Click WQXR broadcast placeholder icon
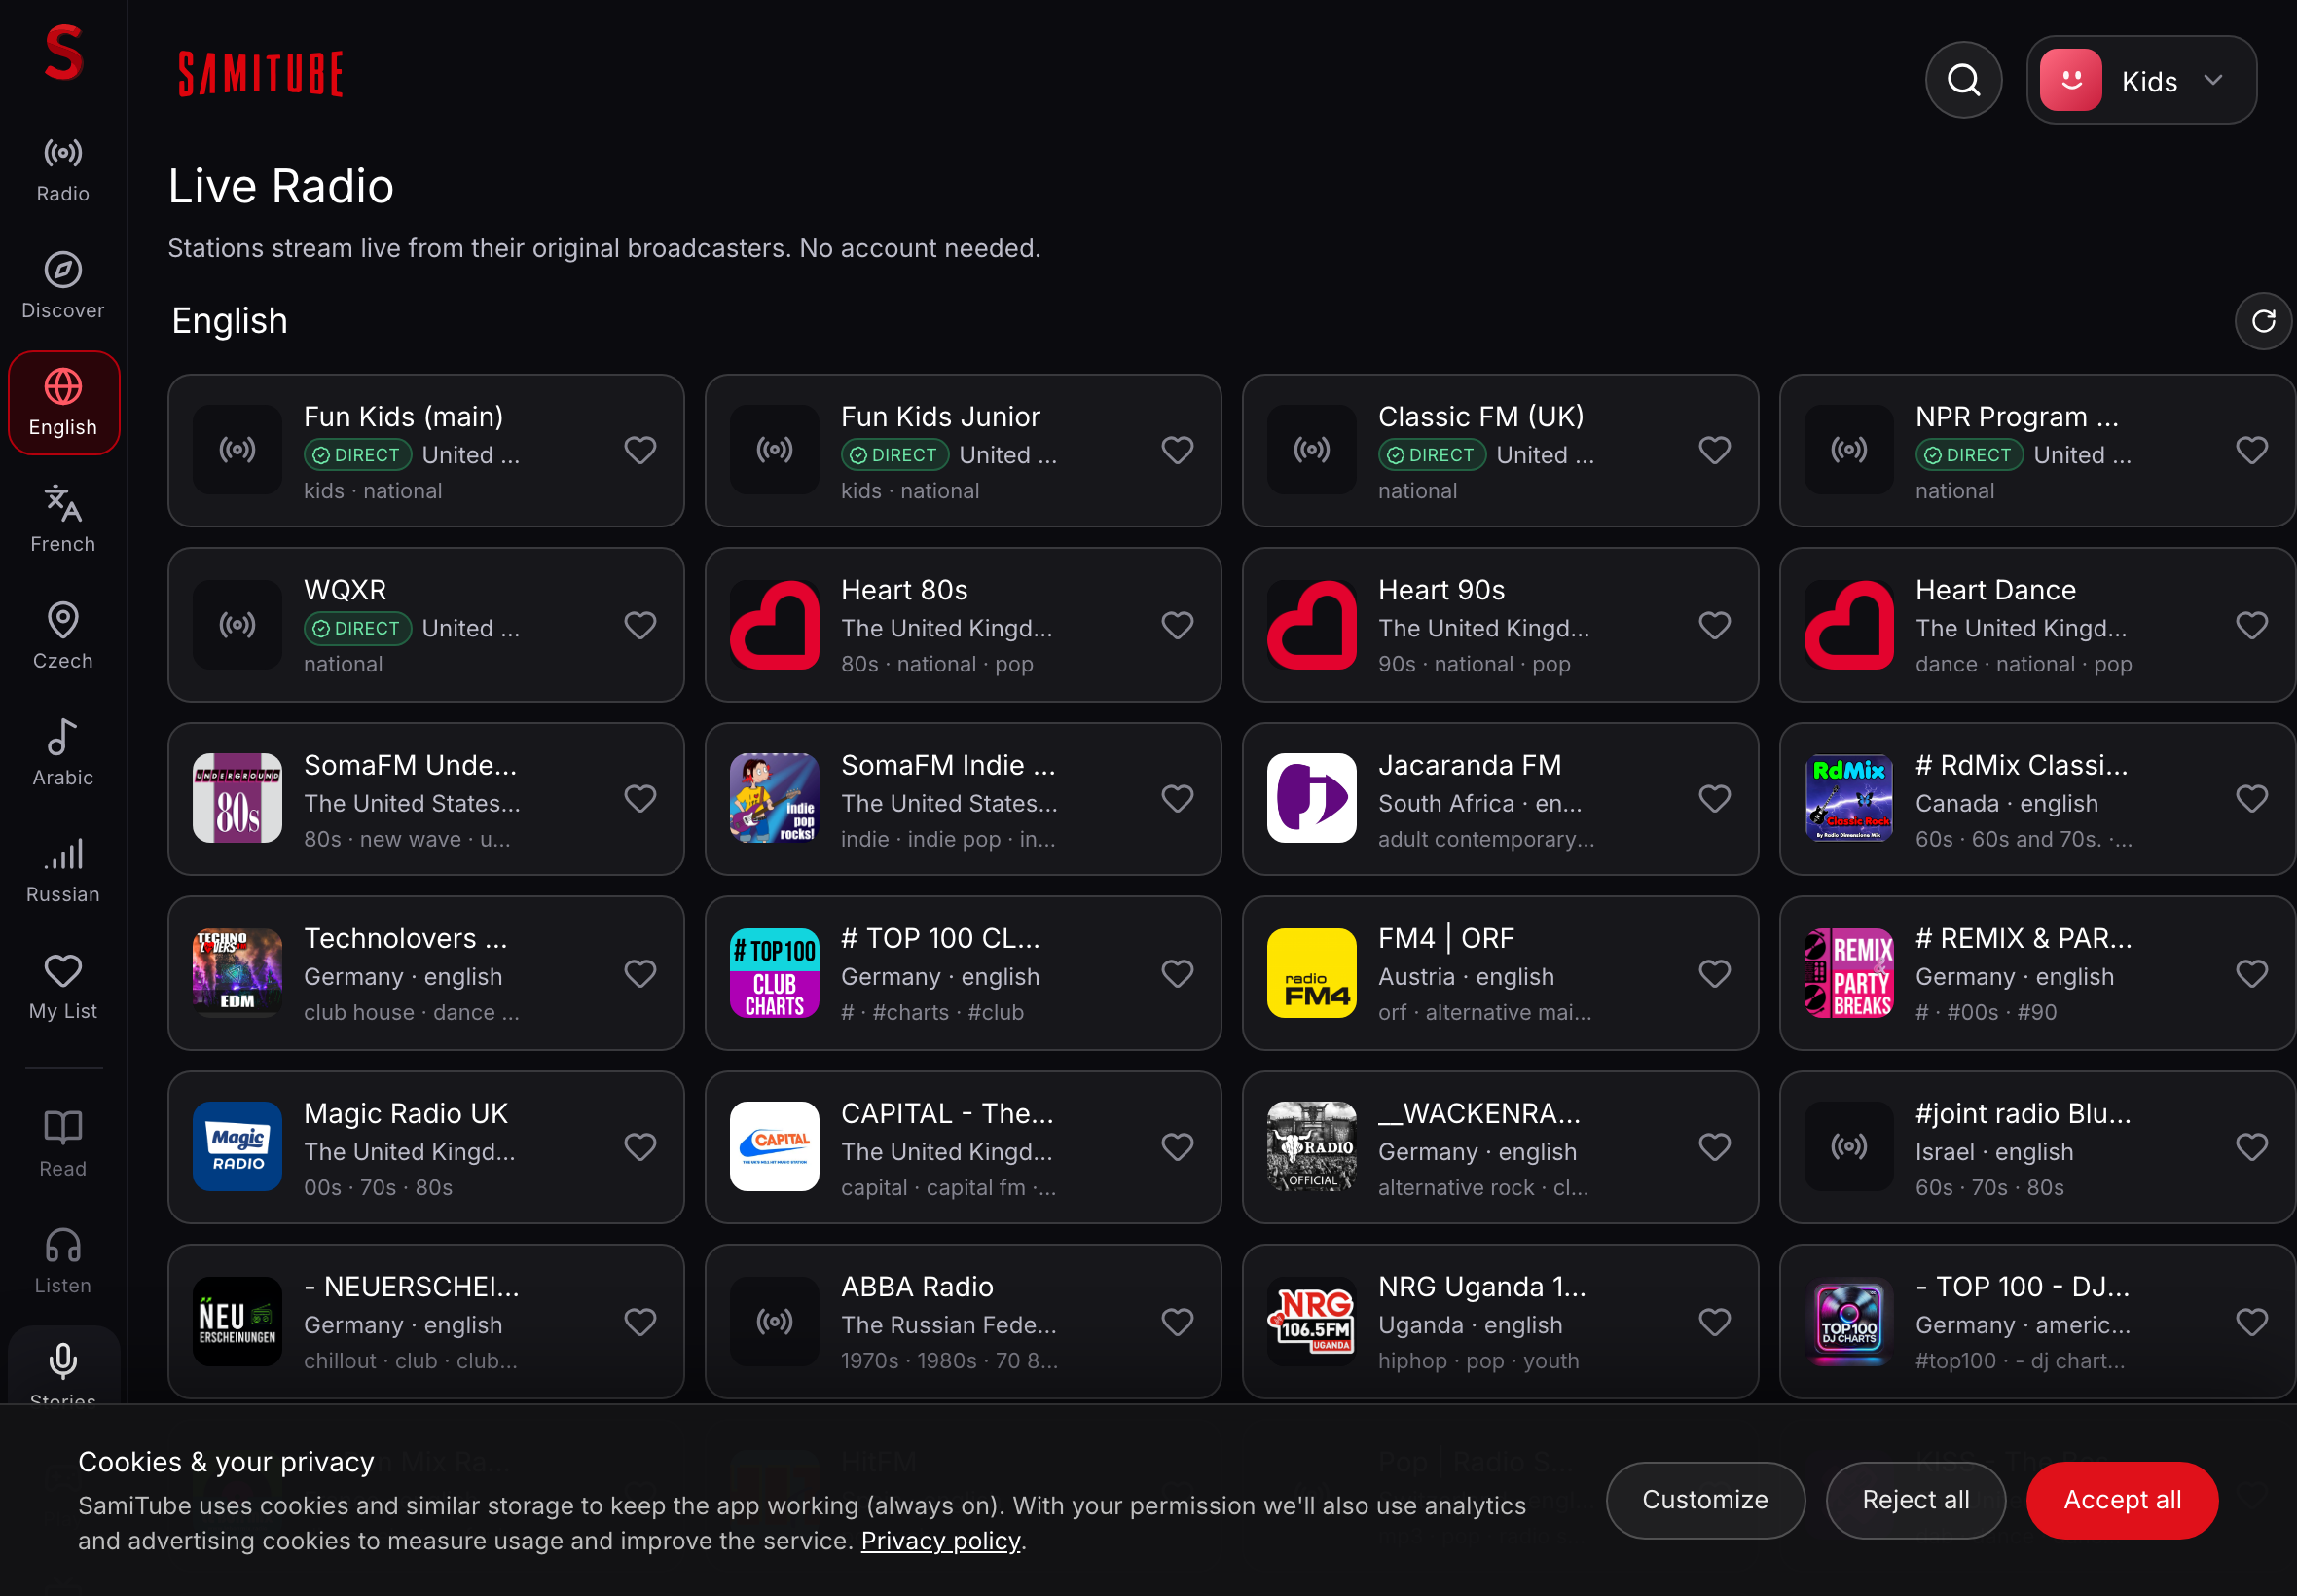Image resolution: width=2297 pixels, height=1596 pixels. pyautogui.click(x=237, y=625)
